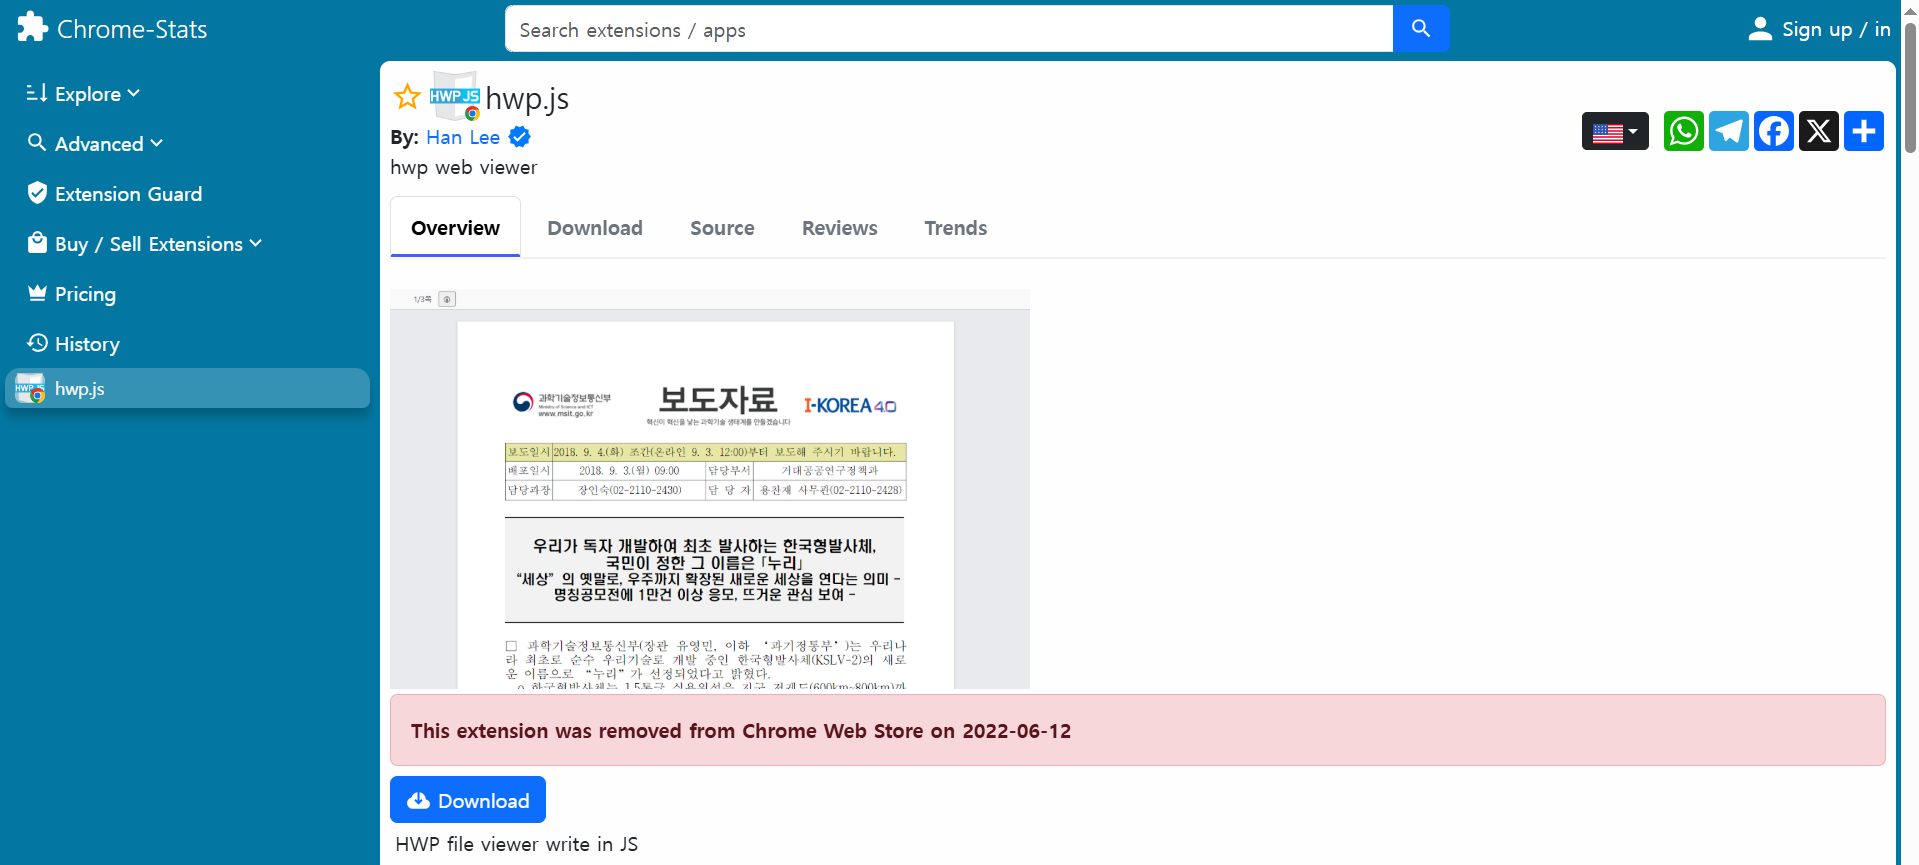The width and height of the screenshot is (1919, 865).
Task: Click the Chrome-Stats puzzle logo icon
Action: coord(32,27)
